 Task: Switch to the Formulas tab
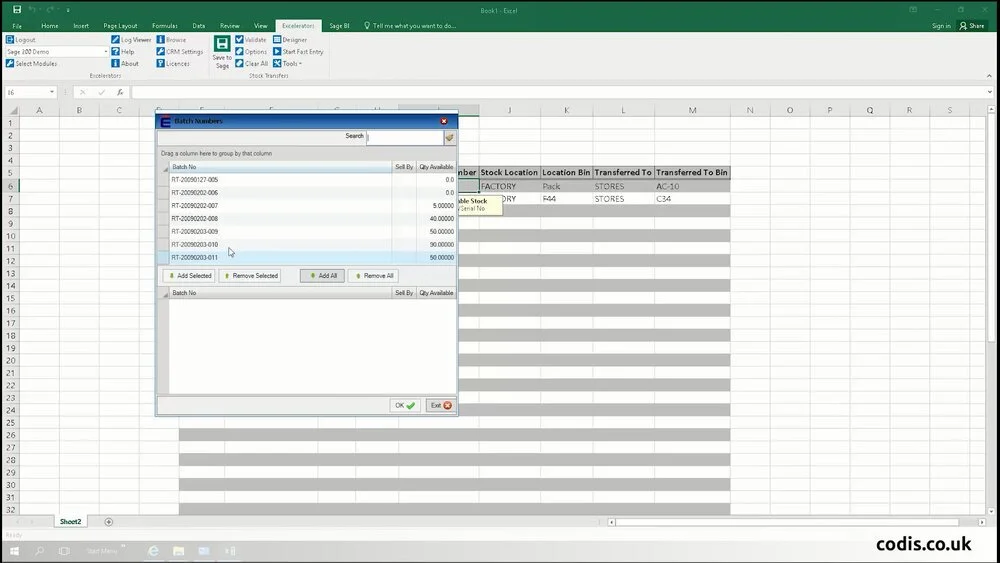click(x=165, y=26)
